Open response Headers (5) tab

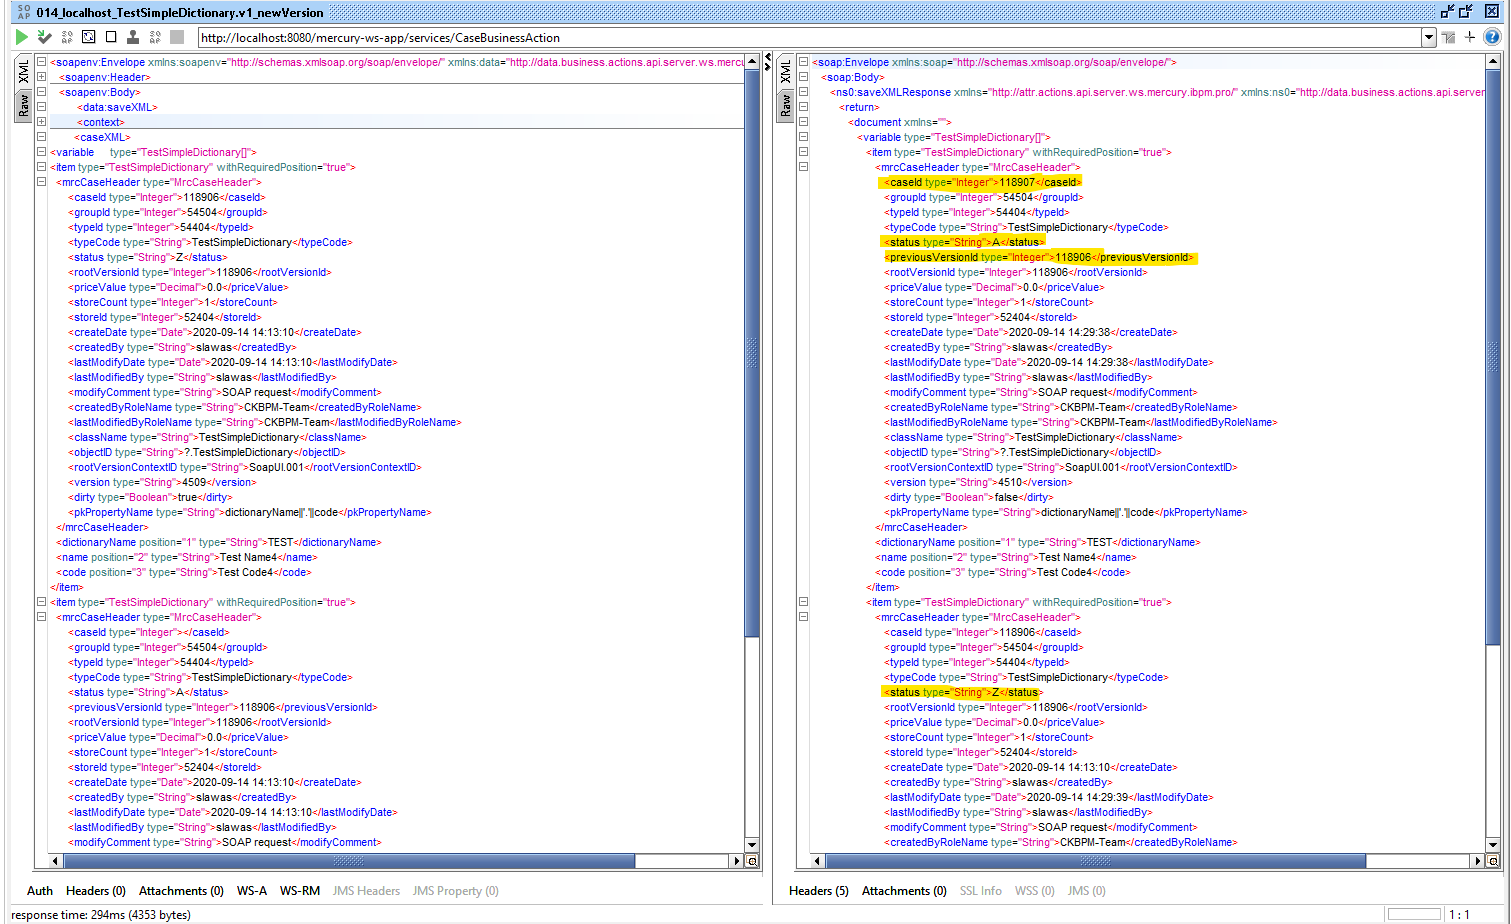click(x=819, y=891)
